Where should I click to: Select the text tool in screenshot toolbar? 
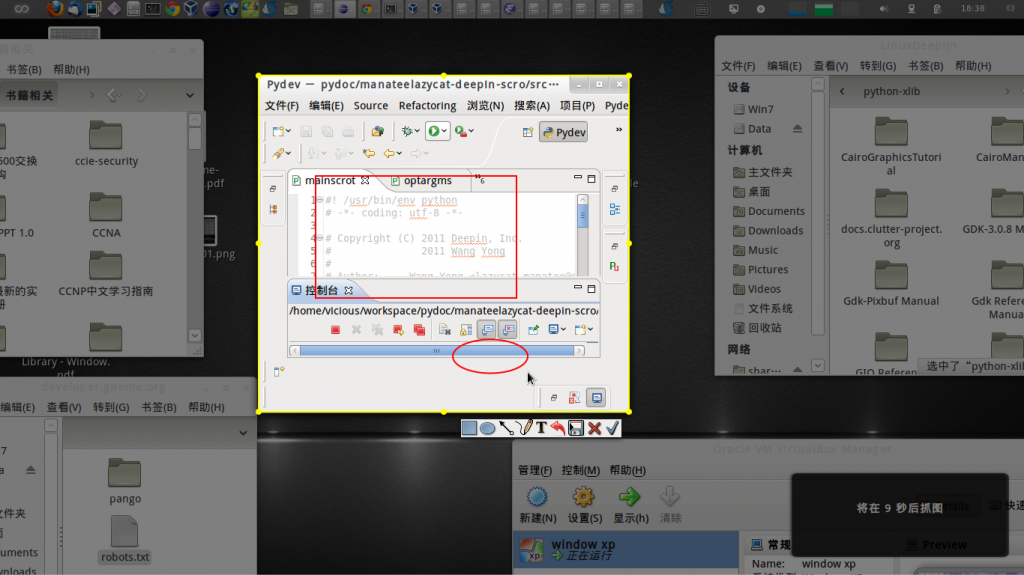pyautogui.click(x=541, y=428)
